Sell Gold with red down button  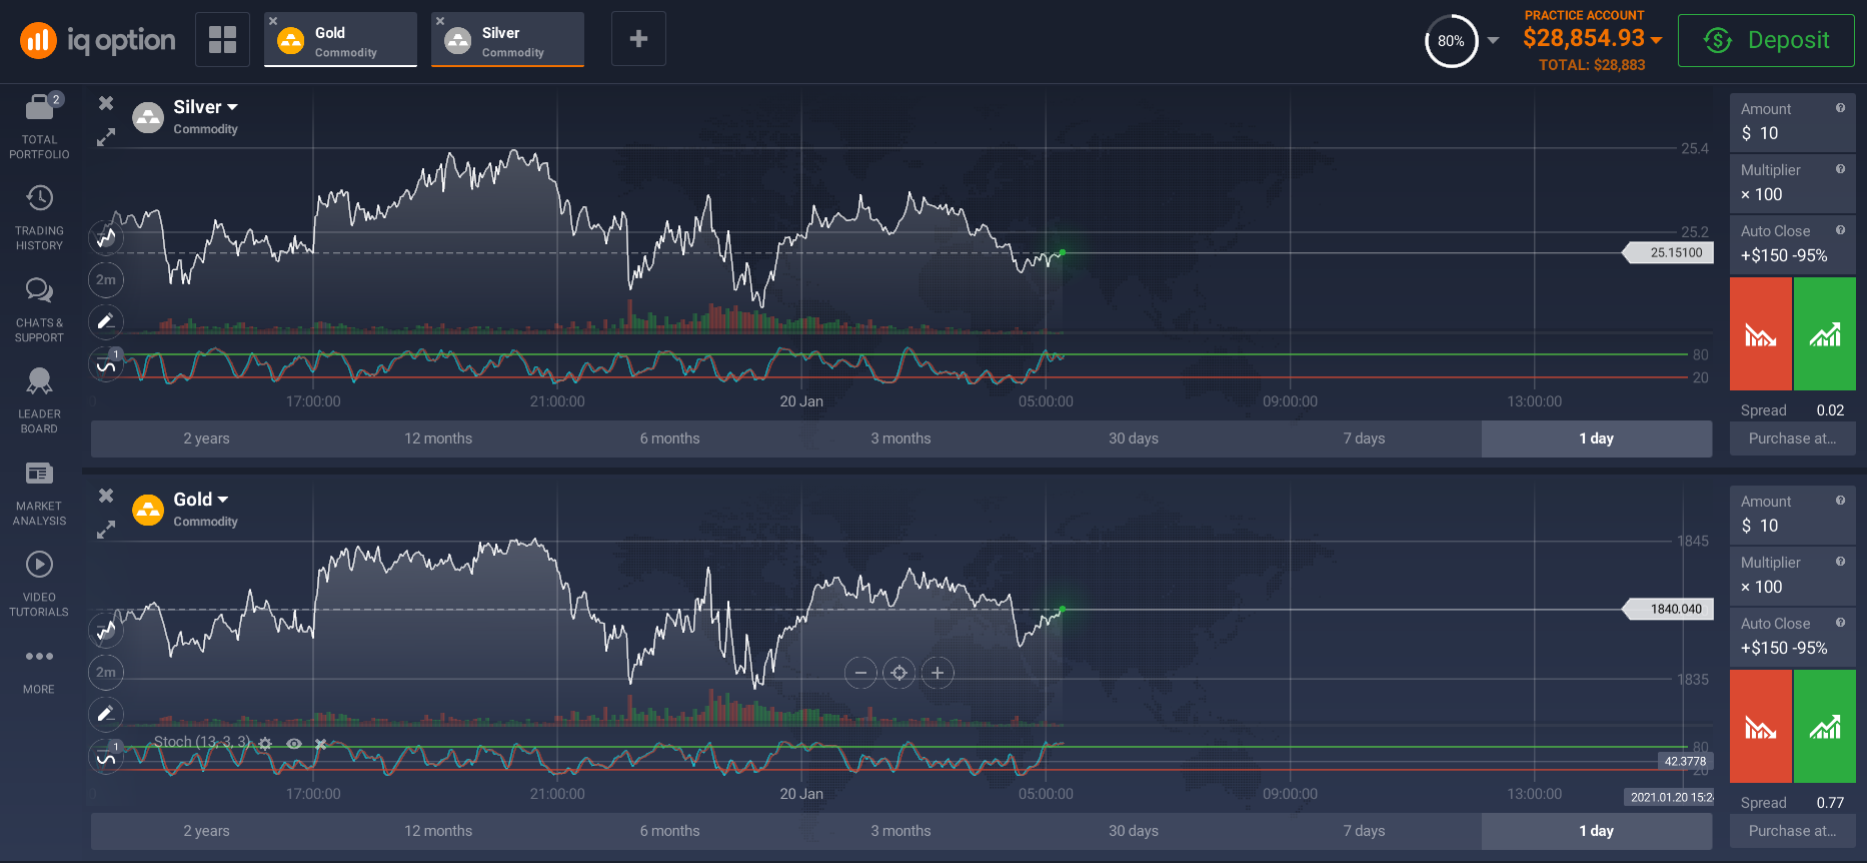(1761, 727)
